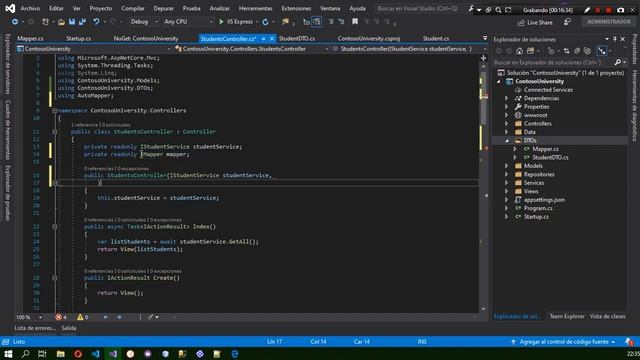The image size is (640, 360).
Task: Select Mapper.cs in Solution Explorer
Action: (x=545, y=149)
